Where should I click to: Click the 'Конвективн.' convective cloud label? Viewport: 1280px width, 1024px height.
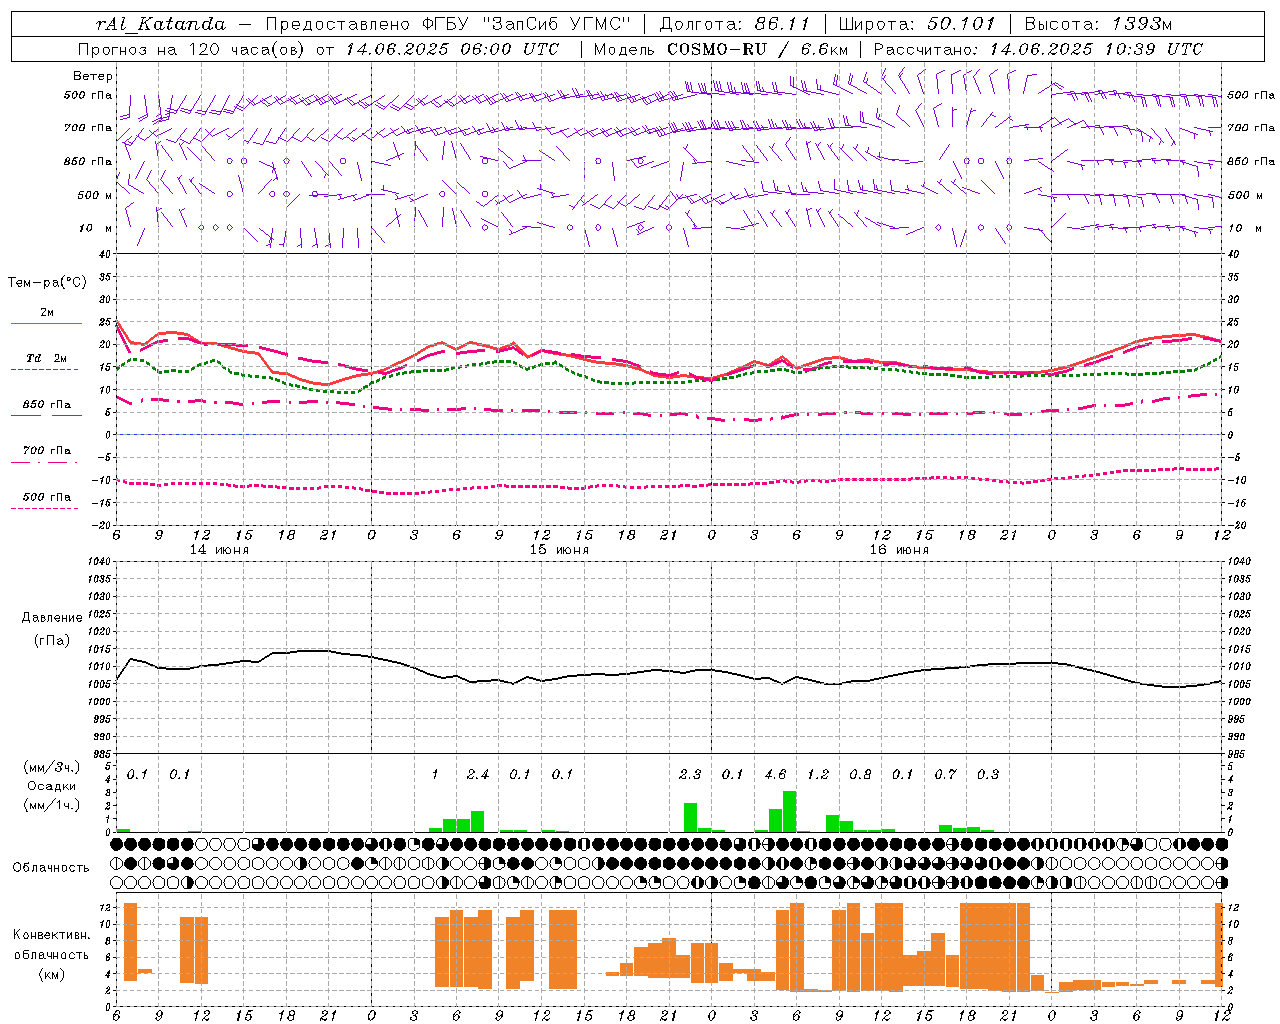click(x=51, y=935)
